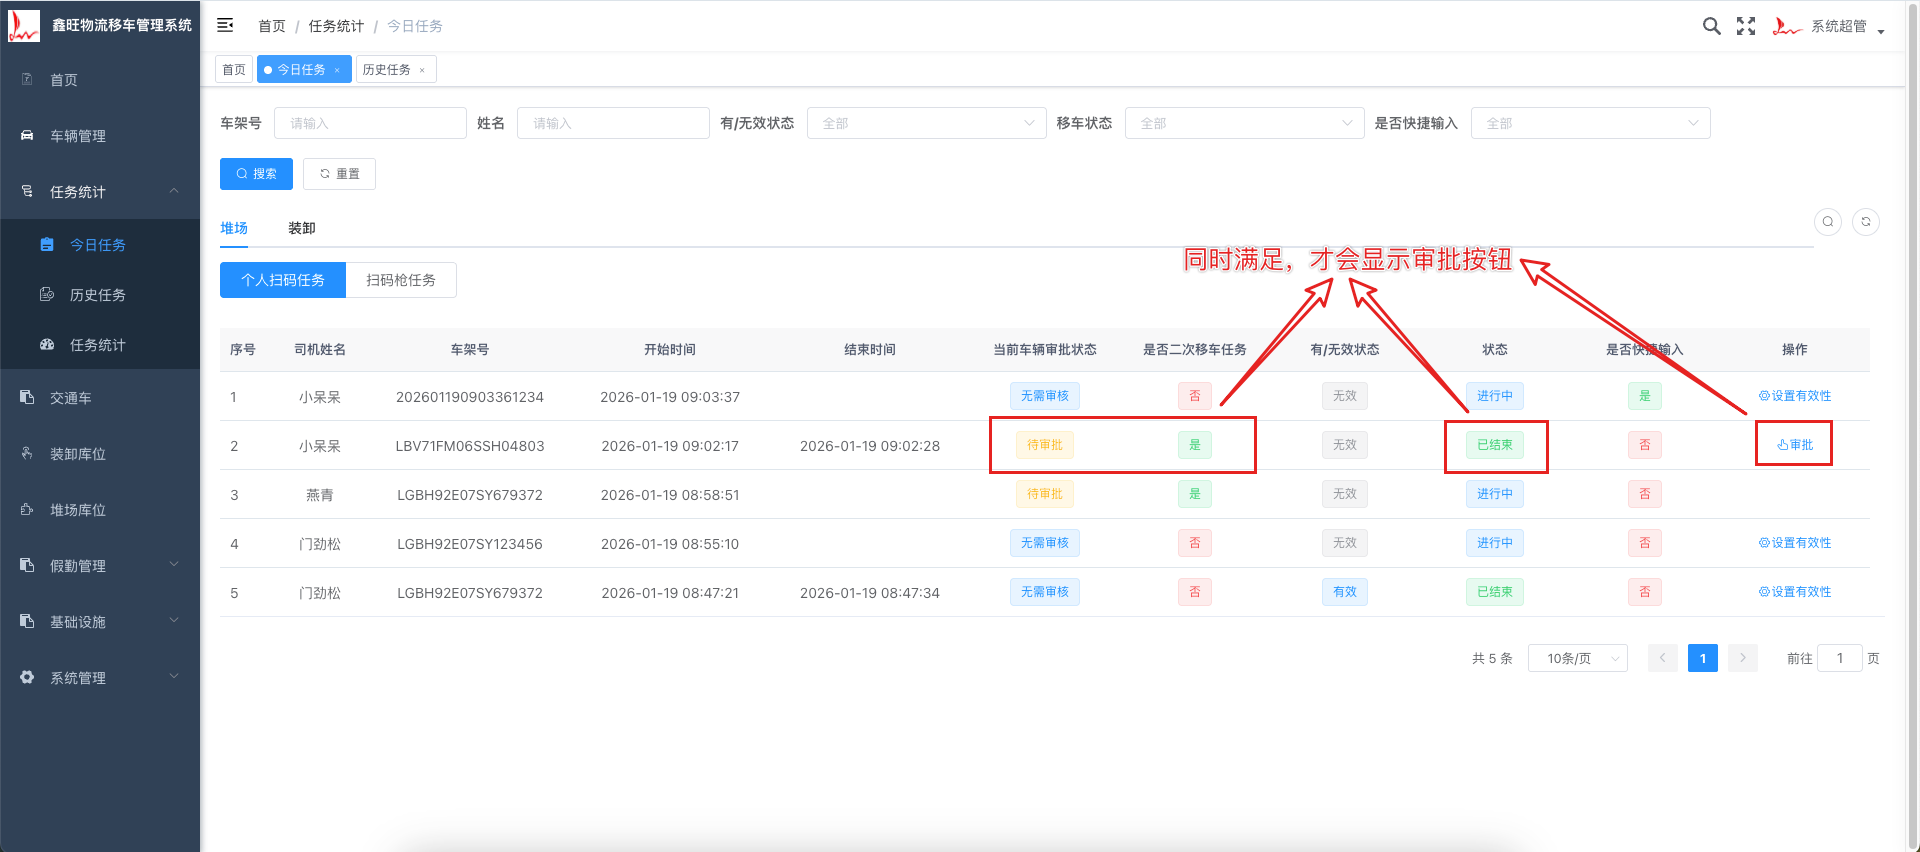Expand the 假勤管理 sidebar menu

tap(100, 566)
